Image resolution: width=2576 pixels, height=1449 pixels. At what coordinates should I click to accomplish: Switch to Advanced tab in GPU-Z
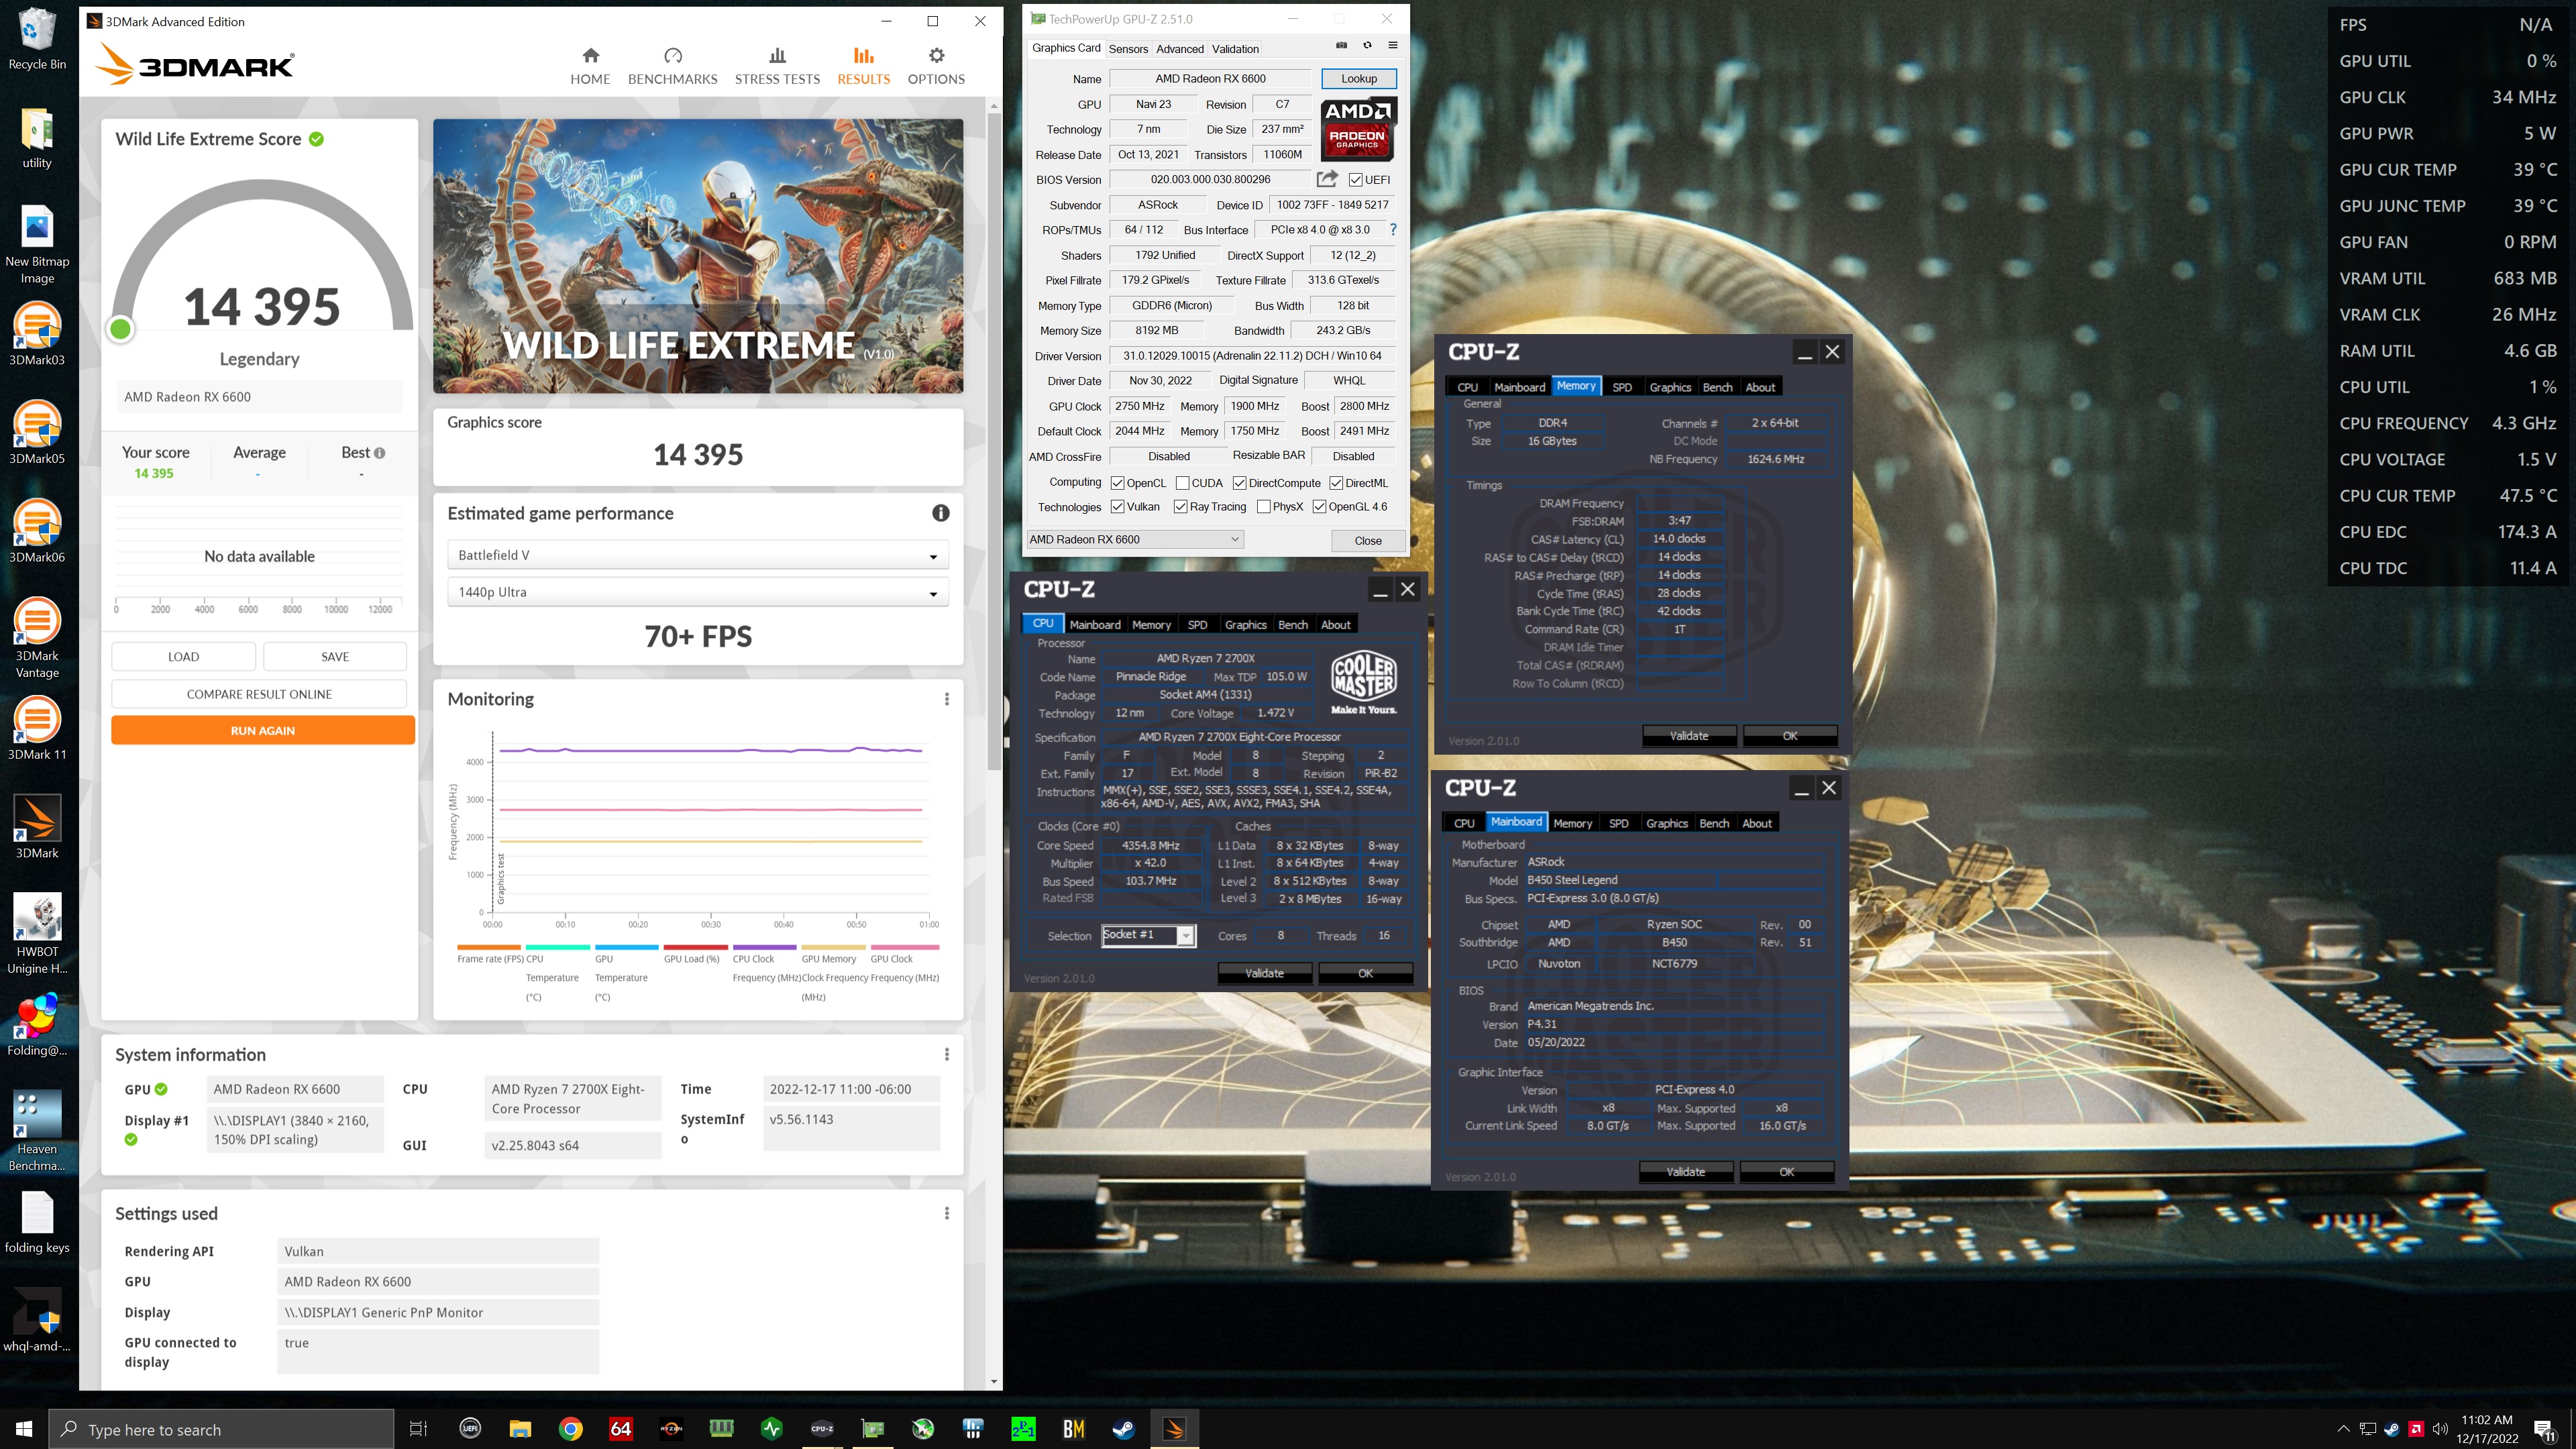[1180, 48]
